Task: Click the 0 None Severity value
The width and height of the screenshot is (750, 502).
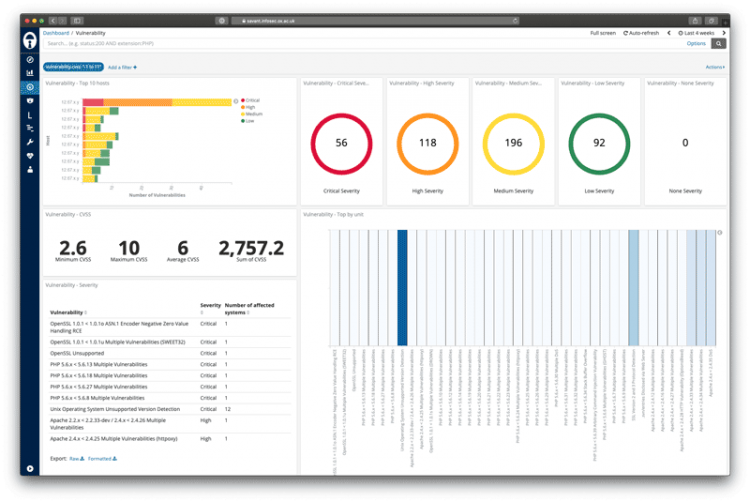Action: 685,143
